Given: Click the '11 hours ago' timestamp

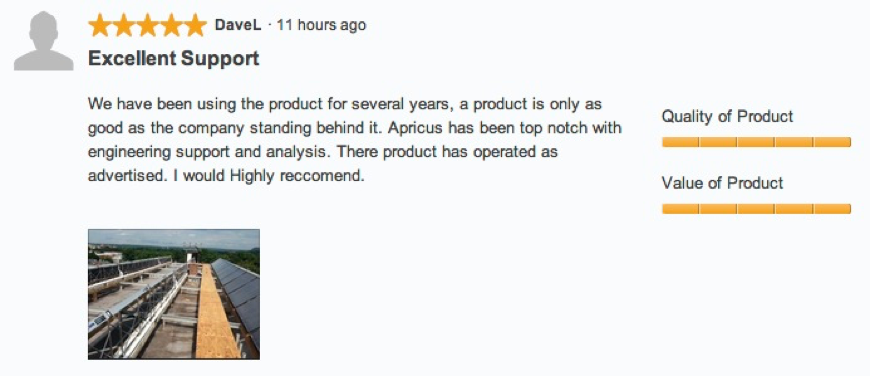Looking at the screenshot, I should tap(321, 26).
